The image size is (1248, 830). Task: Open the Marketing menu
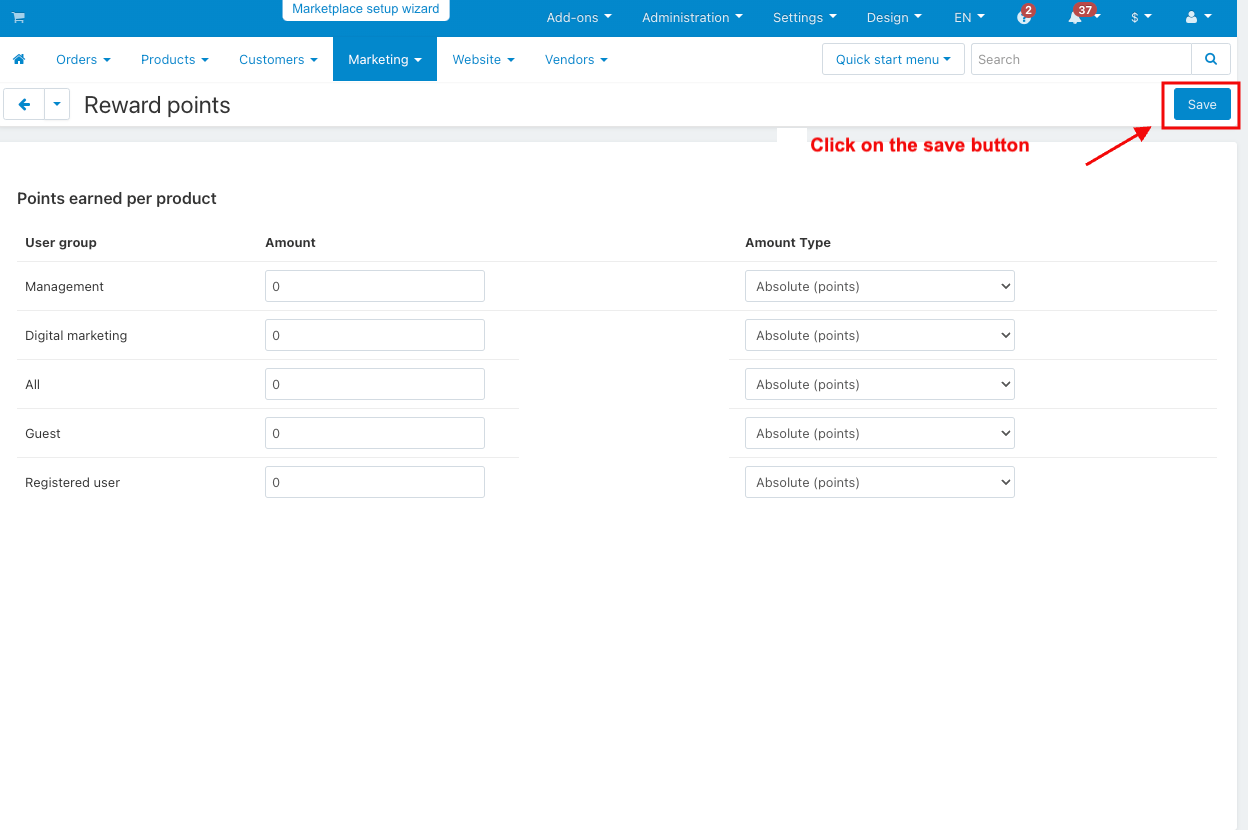coord(385,60)
